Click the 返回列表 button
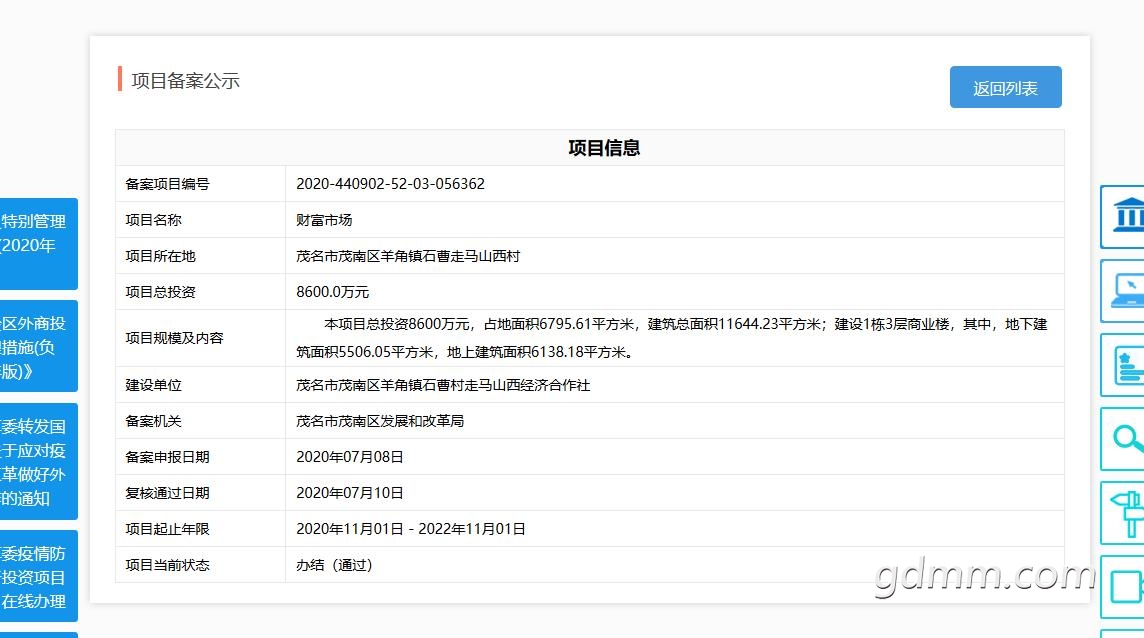 click(1005, 88)
